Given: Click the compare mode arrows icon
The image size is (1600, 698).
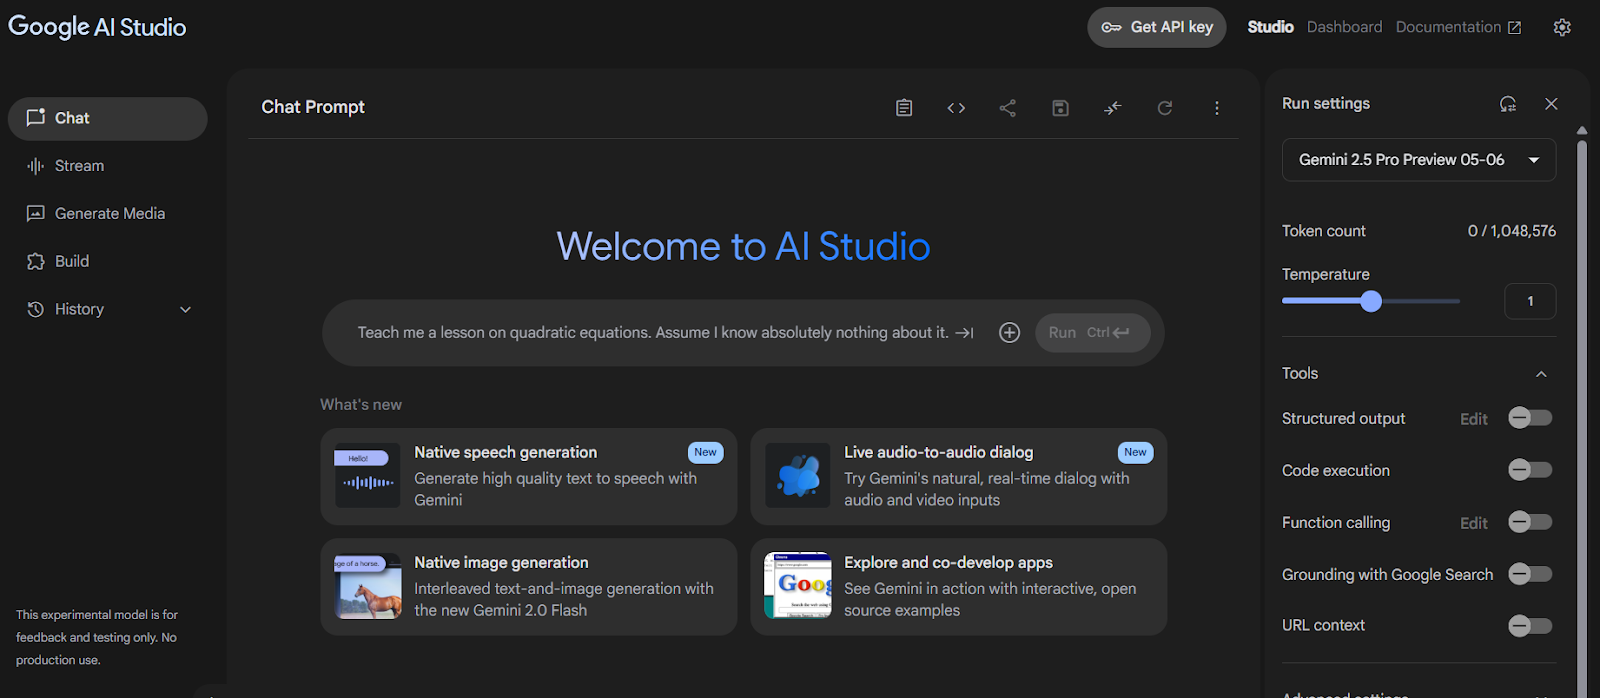Looking at the screenshot, I should pyautogui.click(x=1113, y=108).
